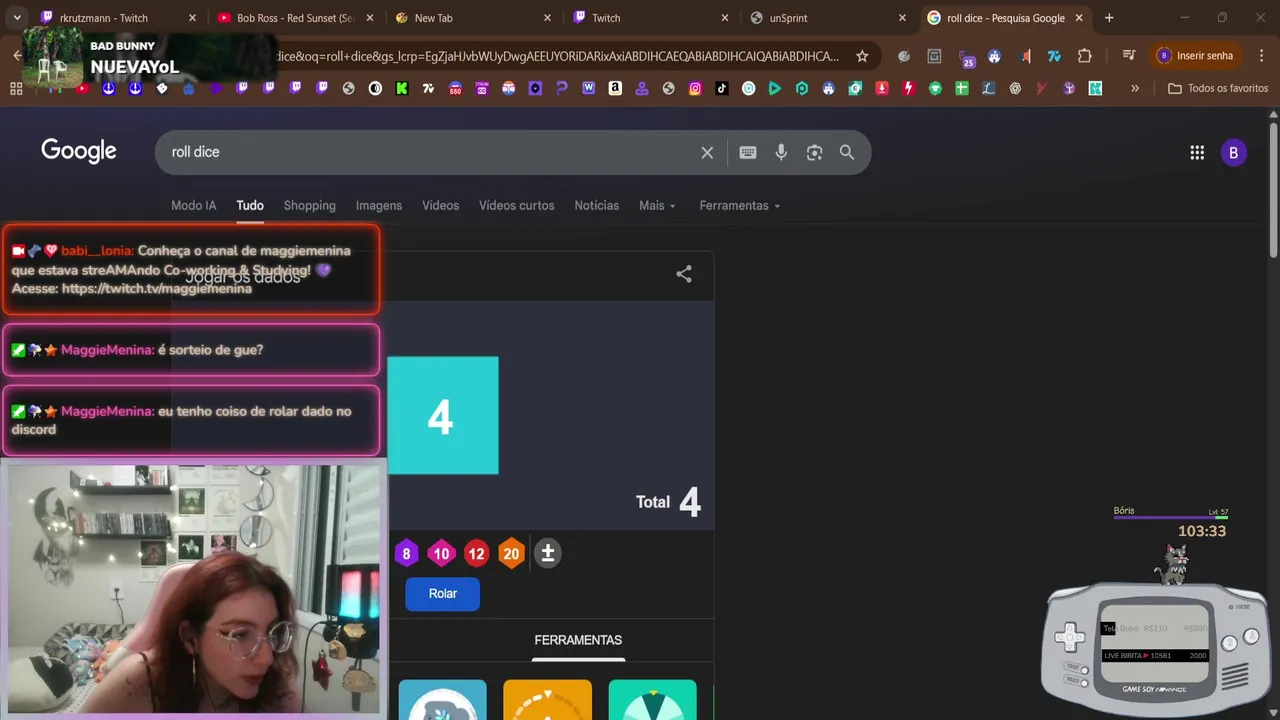Show hidden bookmarks via double chevron

(x=1134, y=88)
